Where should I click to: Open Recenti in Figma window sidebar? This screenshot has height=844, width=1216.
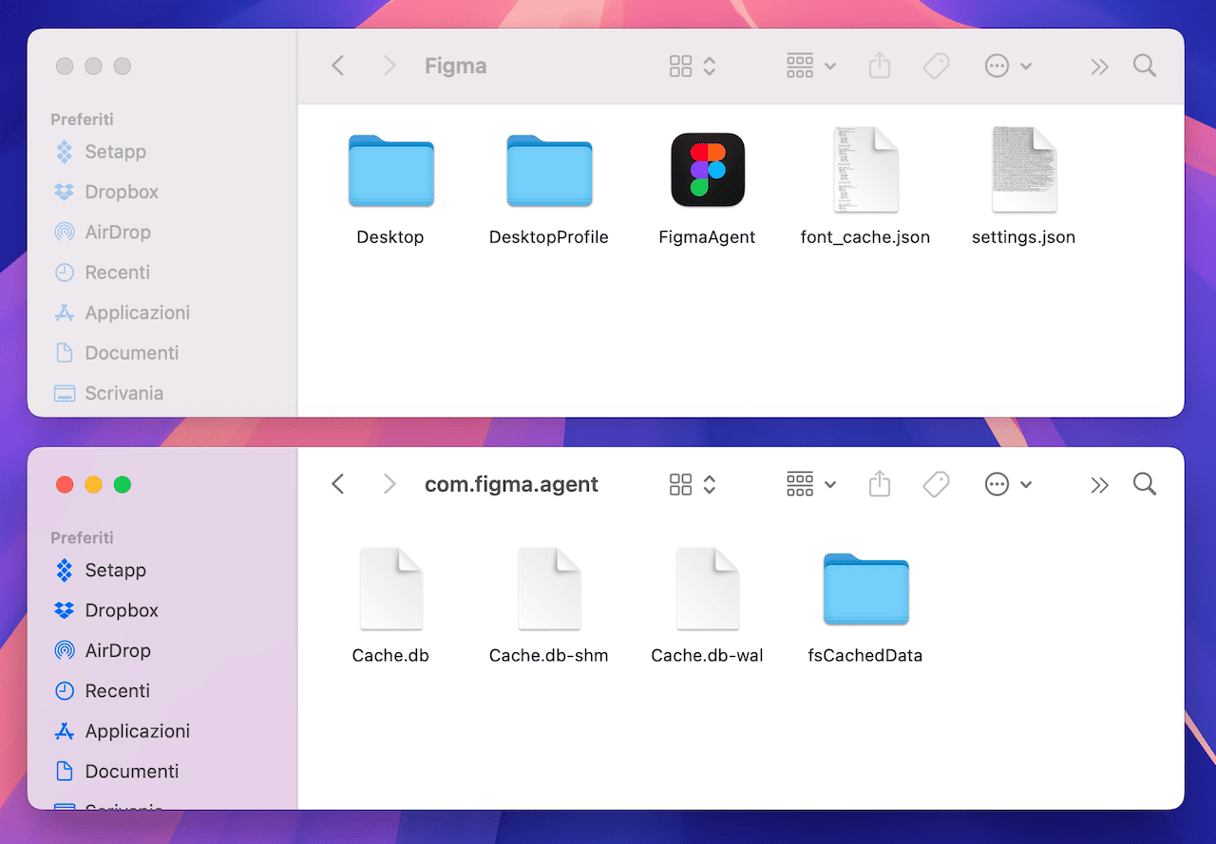(x=117, y=272)
